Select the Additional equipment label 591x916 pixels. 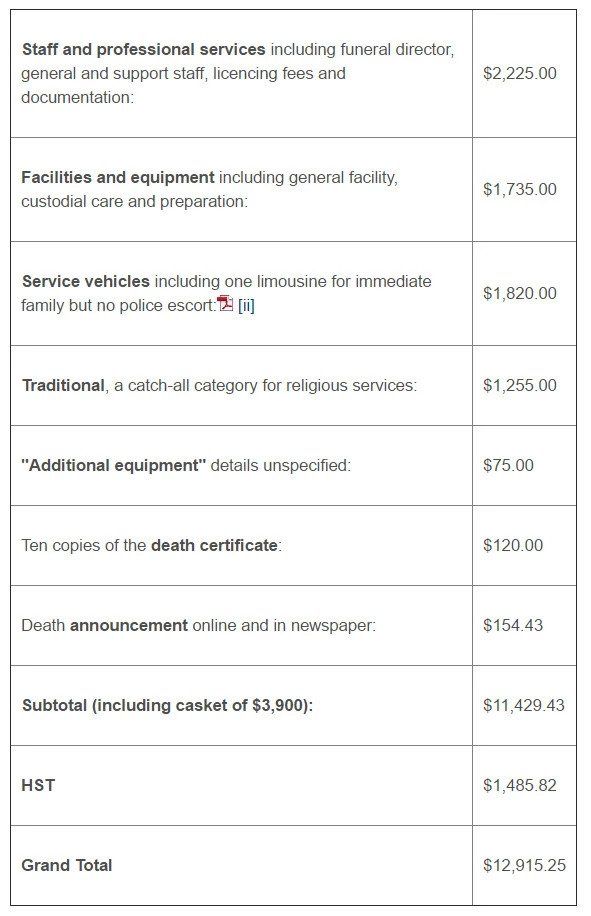pyautogui.click(x=114, y=466)
